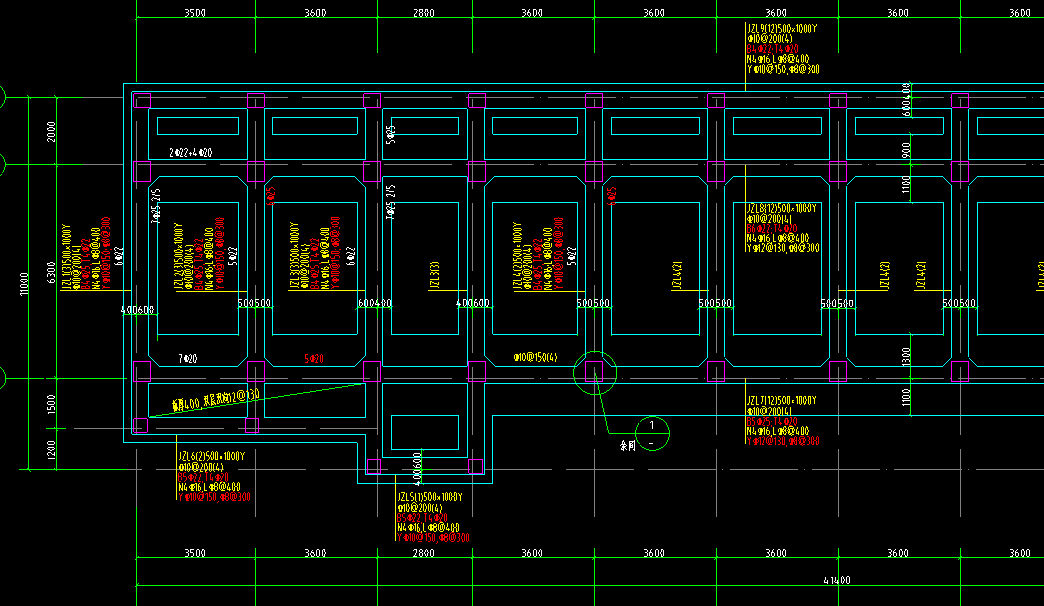Screen dimensions: 1044x606
Task: Select the white 2Φ22+4Φ20 rebar text
Action: pyautogui.click(x=190, y=152)
